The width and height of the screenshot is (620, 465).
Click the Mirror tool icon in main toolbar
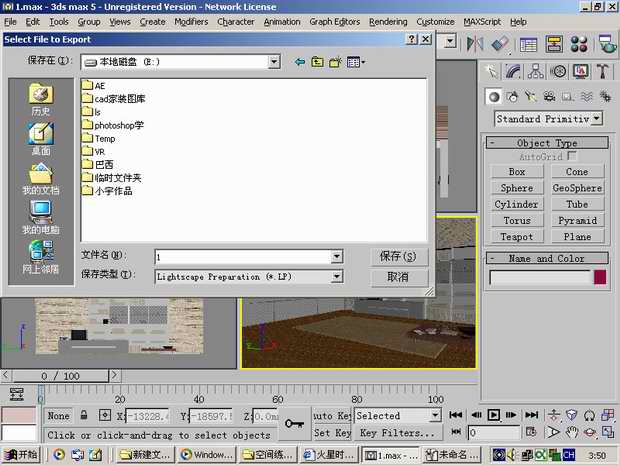coord(474,44)
